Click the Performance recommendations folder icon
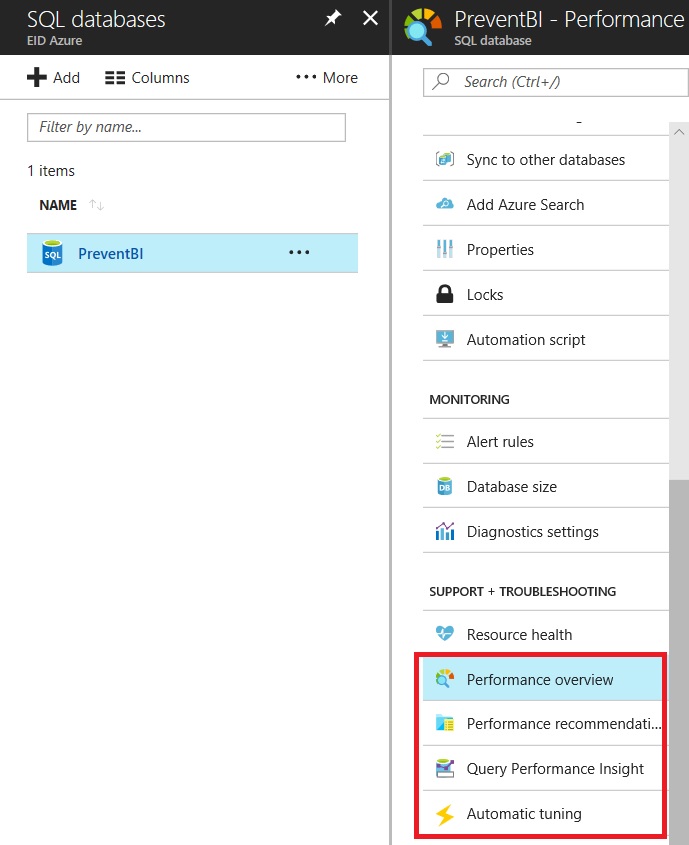Image resolution: width=689 pixels, height=845 pixels. (x=444, y=723)
